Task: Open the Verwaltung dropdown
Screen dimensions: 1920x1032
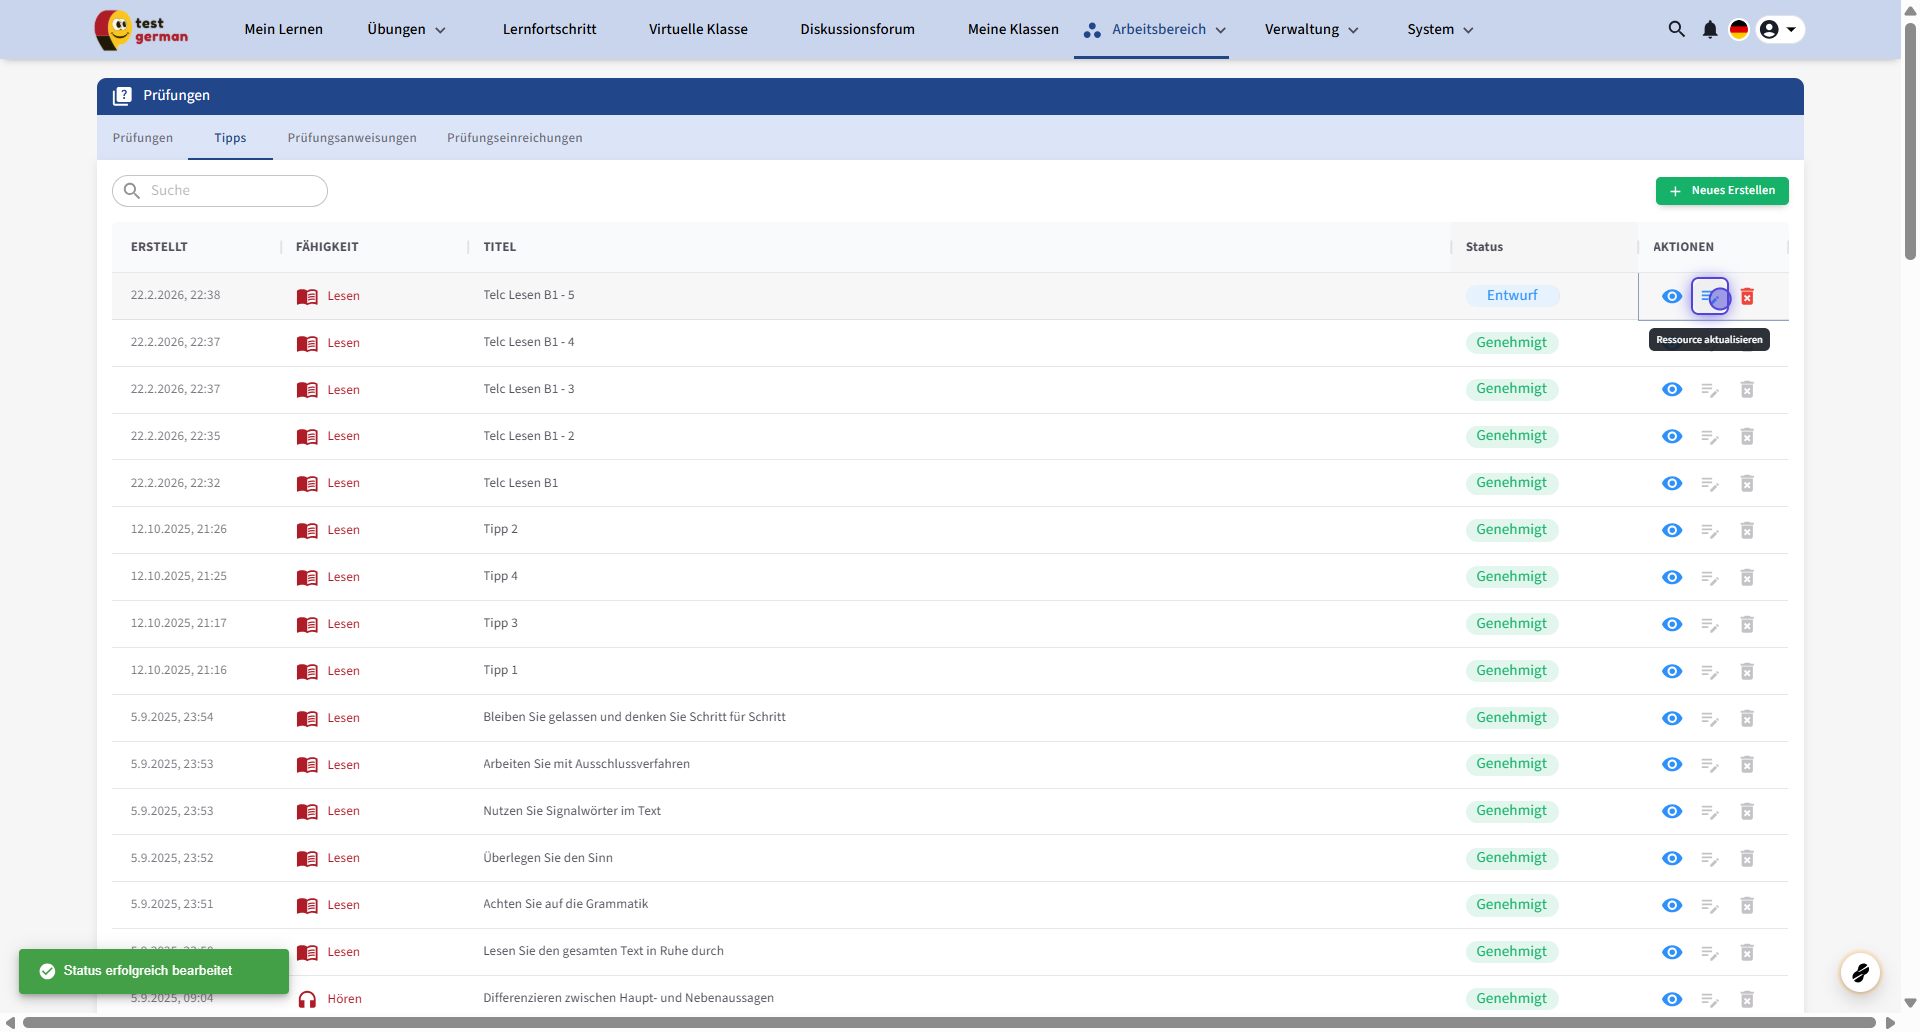Action: pyautogui.click(x=1311, y=30)
